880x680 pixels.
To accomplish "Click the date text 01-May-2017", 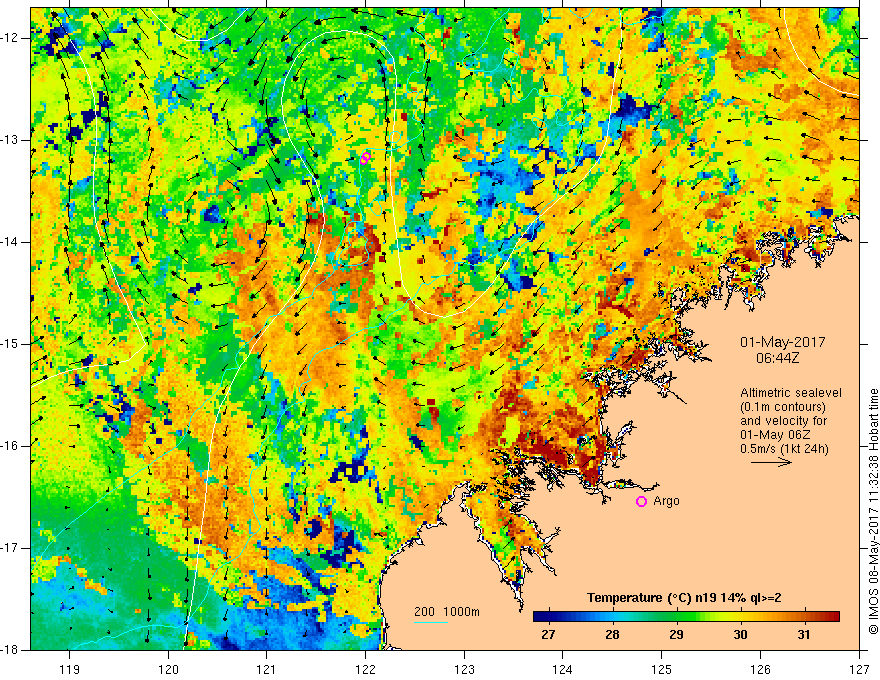I will (x=782, y=342).
